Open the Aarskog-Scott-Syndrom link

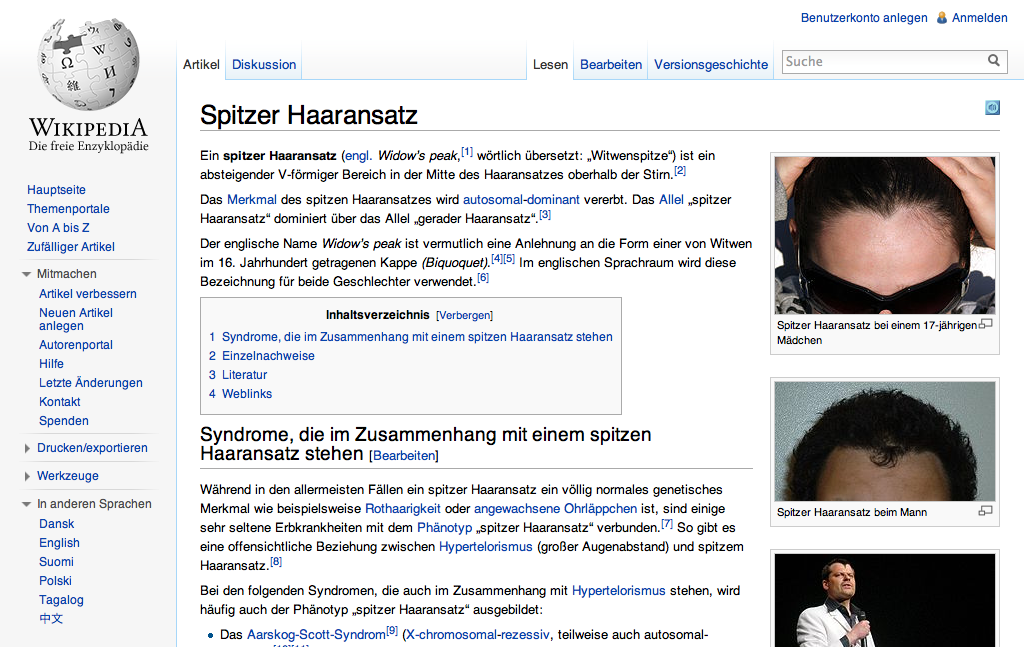(316, 635)
